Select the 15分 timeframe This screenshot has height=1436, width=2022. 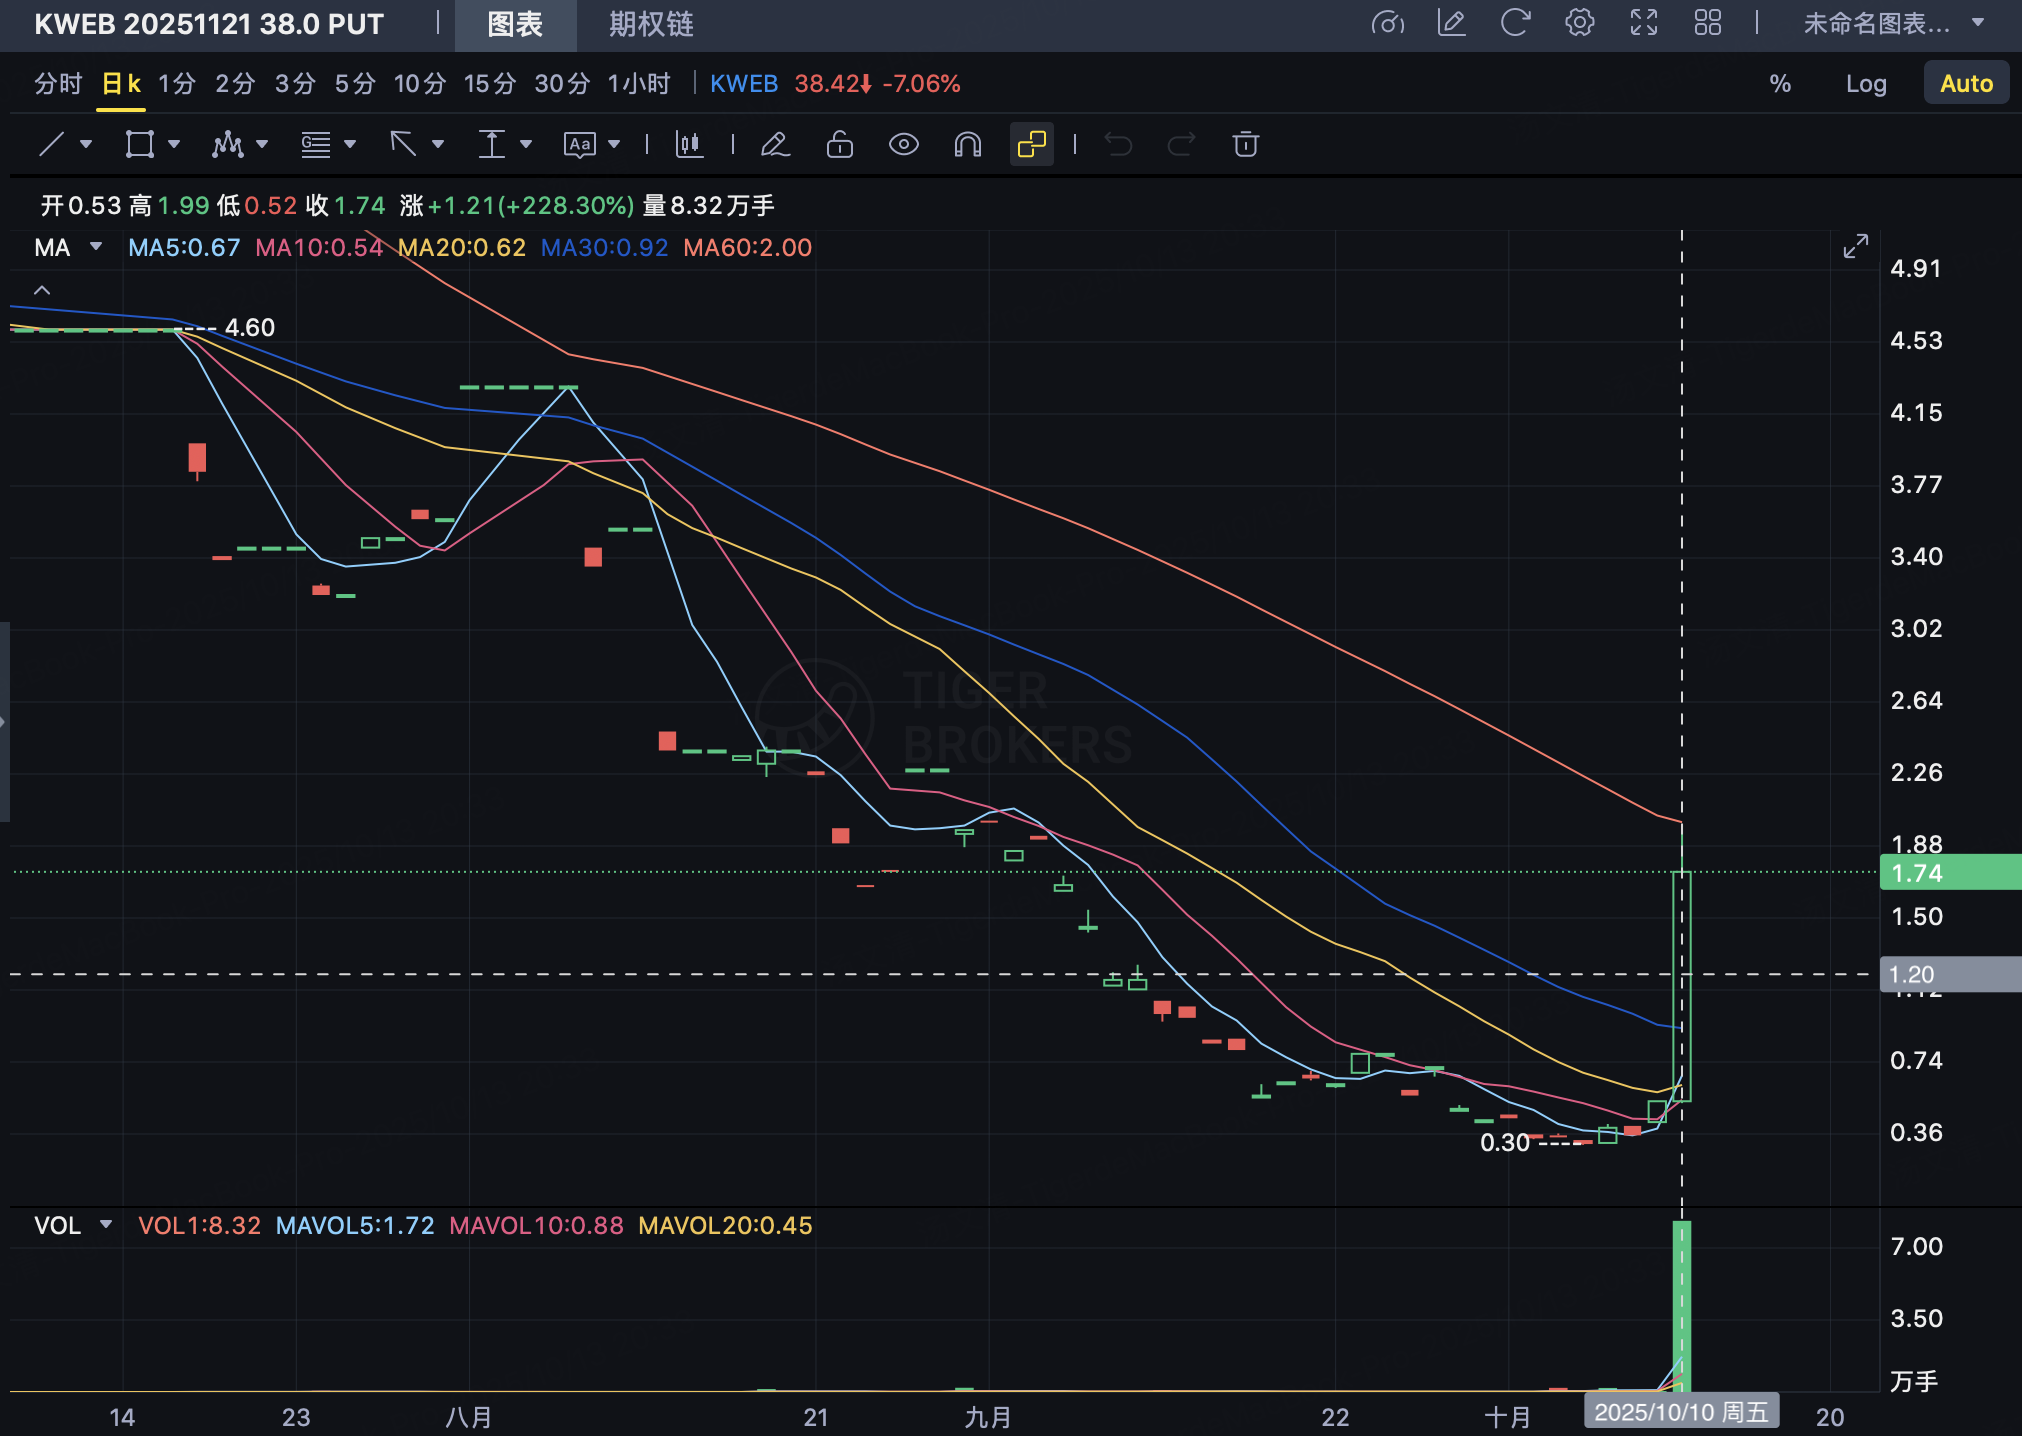pyautogui.click(x=489, y=84)
